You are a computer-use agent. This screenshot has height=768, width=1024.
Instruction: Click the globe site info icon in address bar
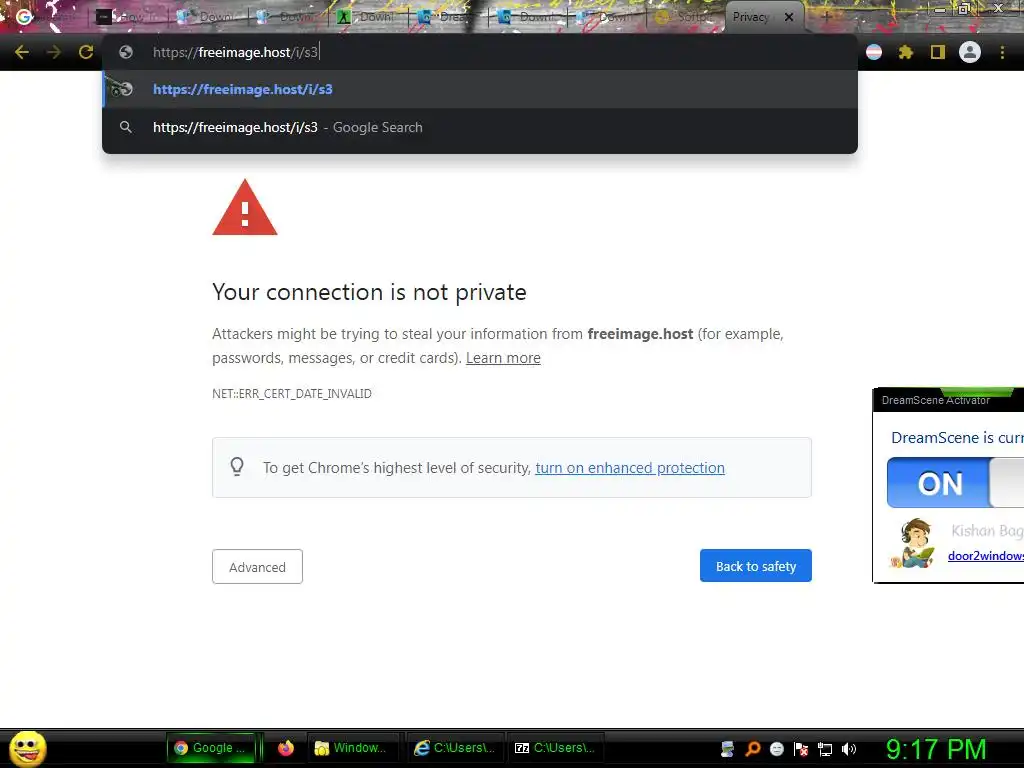(126, 52)
